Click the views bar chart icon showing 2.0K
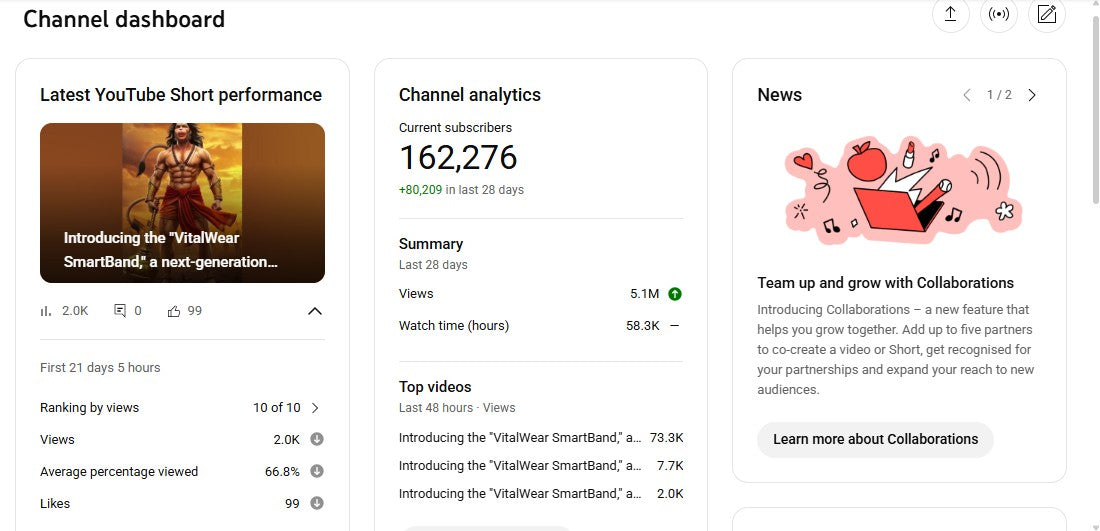The width and height of the screenshot is (1100, 531). click(x=46, y=311)
